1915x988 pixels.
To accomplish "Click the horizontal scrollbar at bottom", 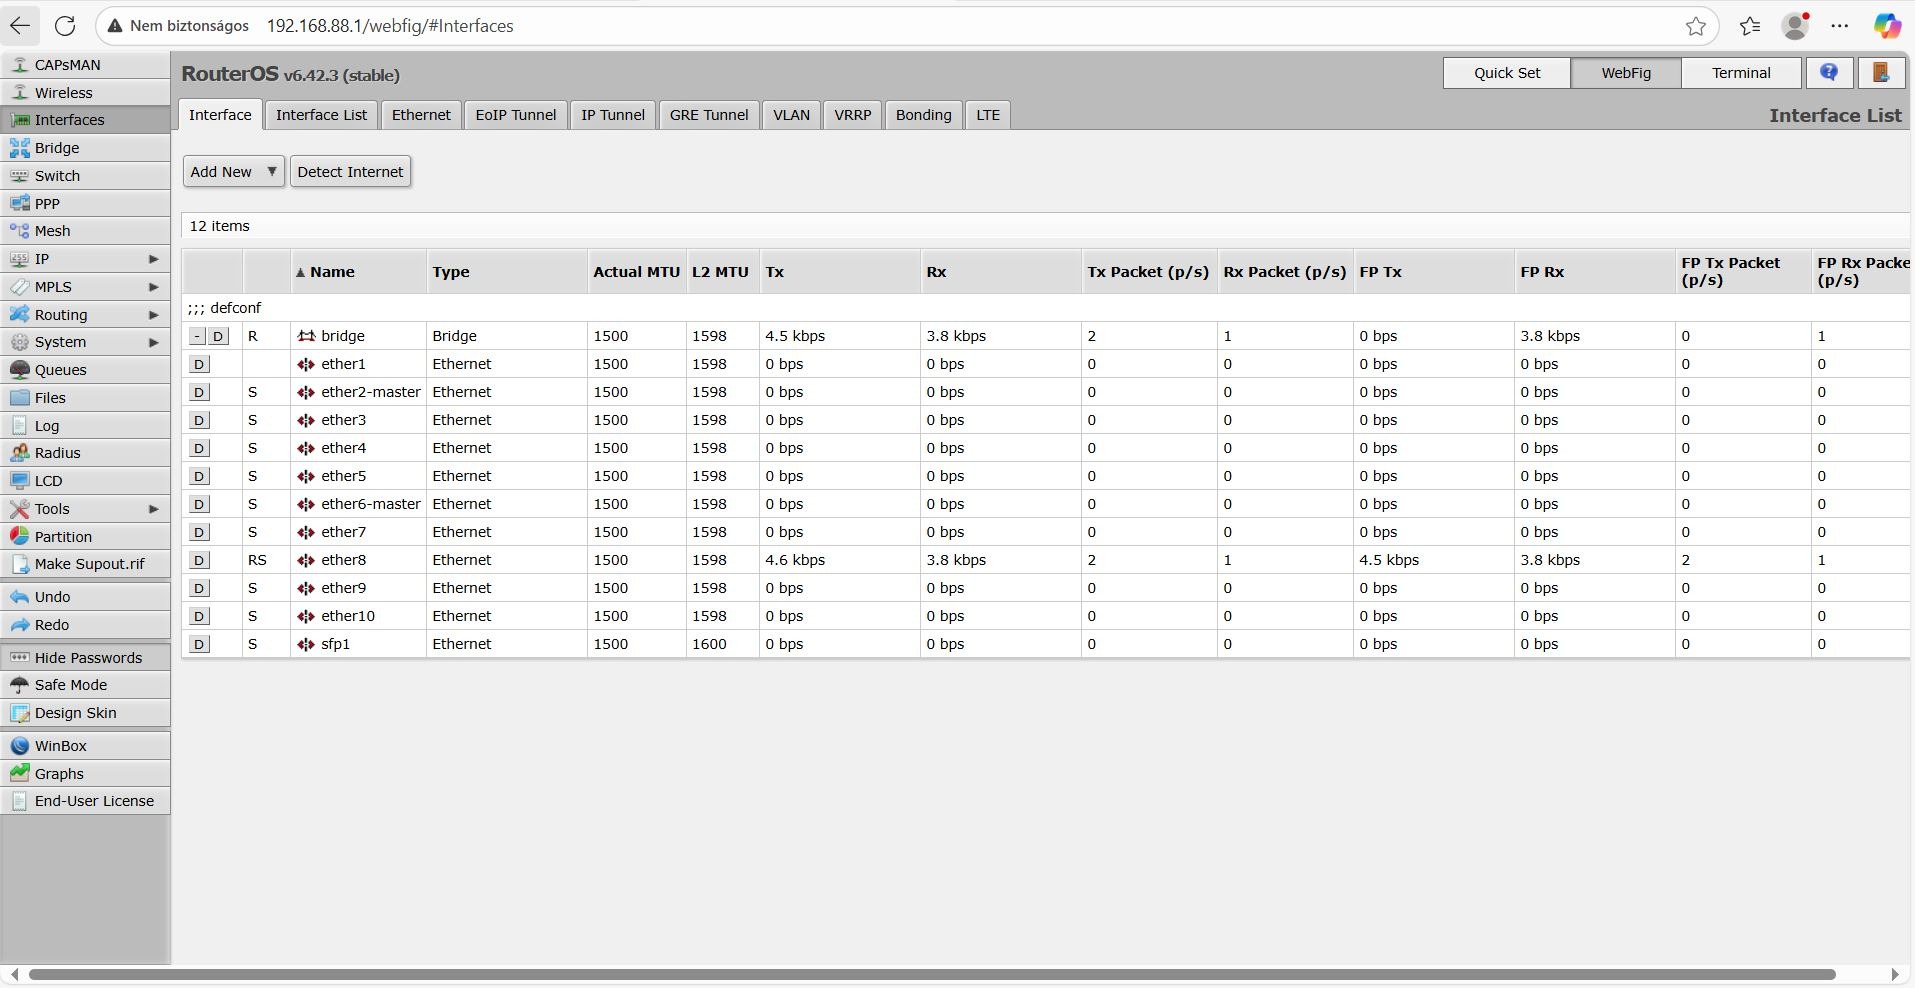I will point(932,974).
